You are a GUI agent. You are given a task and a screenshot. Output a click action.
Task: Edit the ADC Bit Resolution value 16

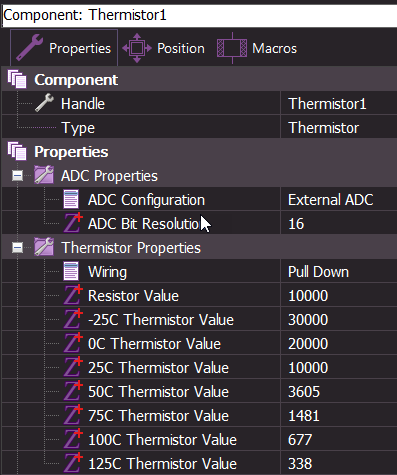coord(339,224)
